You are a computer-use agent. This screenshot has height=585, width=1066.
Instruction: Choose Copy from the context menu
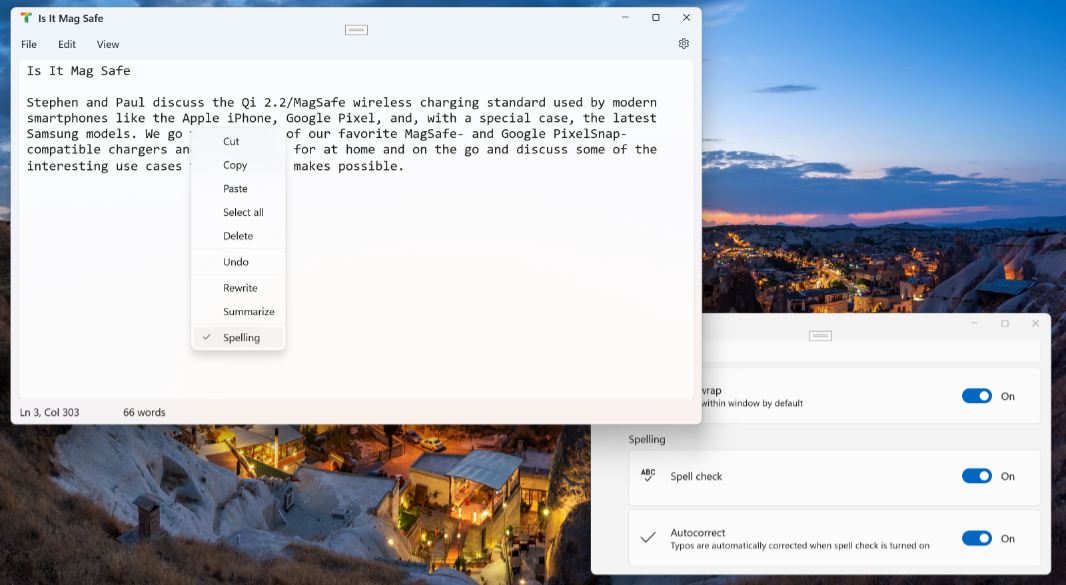[x=235, y=165]
